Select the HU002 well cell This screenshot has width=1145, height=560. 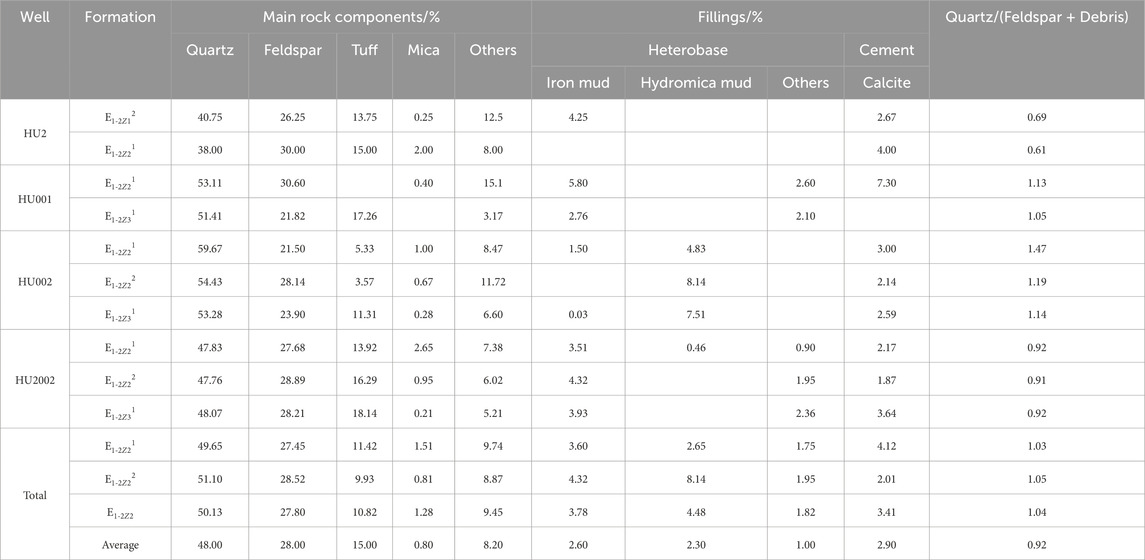point(34,281)
